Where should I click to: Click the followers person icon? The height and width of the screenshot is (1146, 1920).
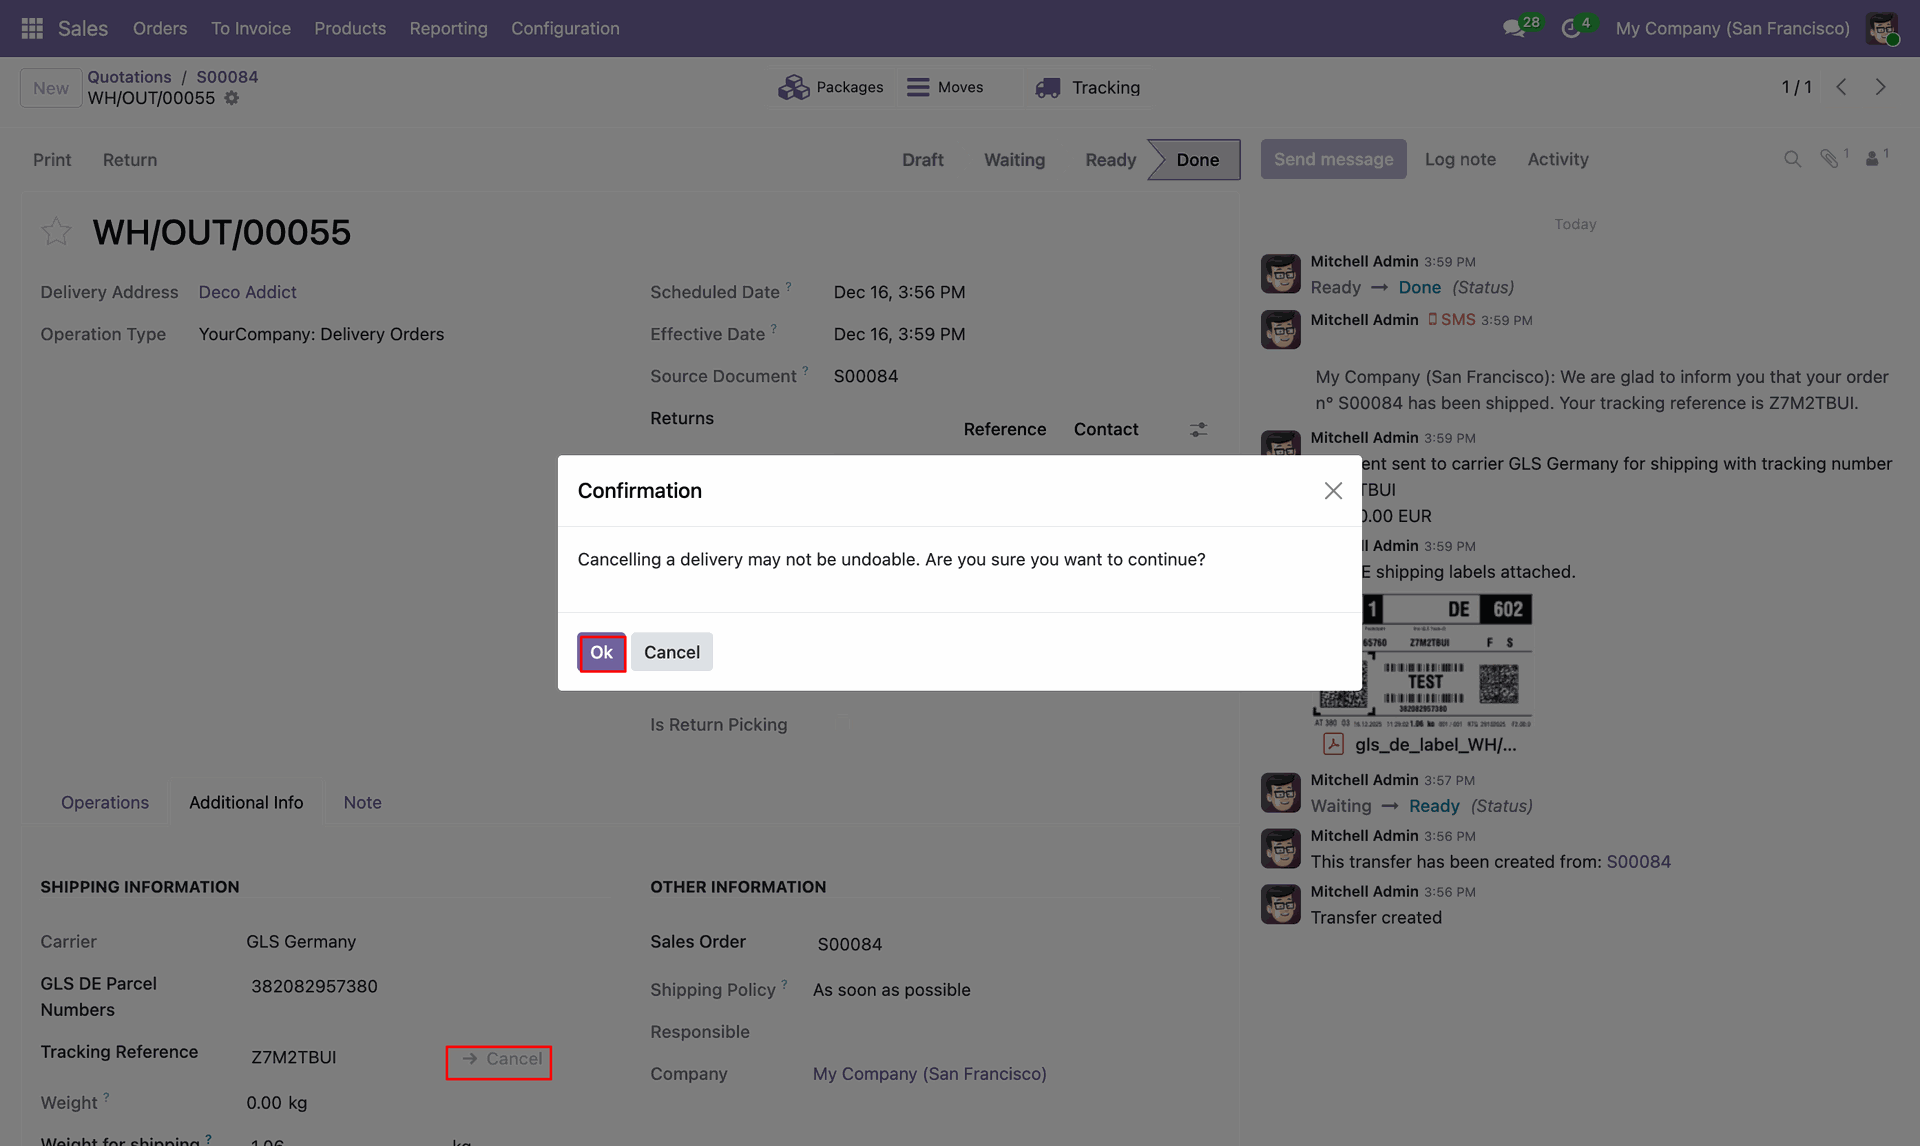point(1872,159)
